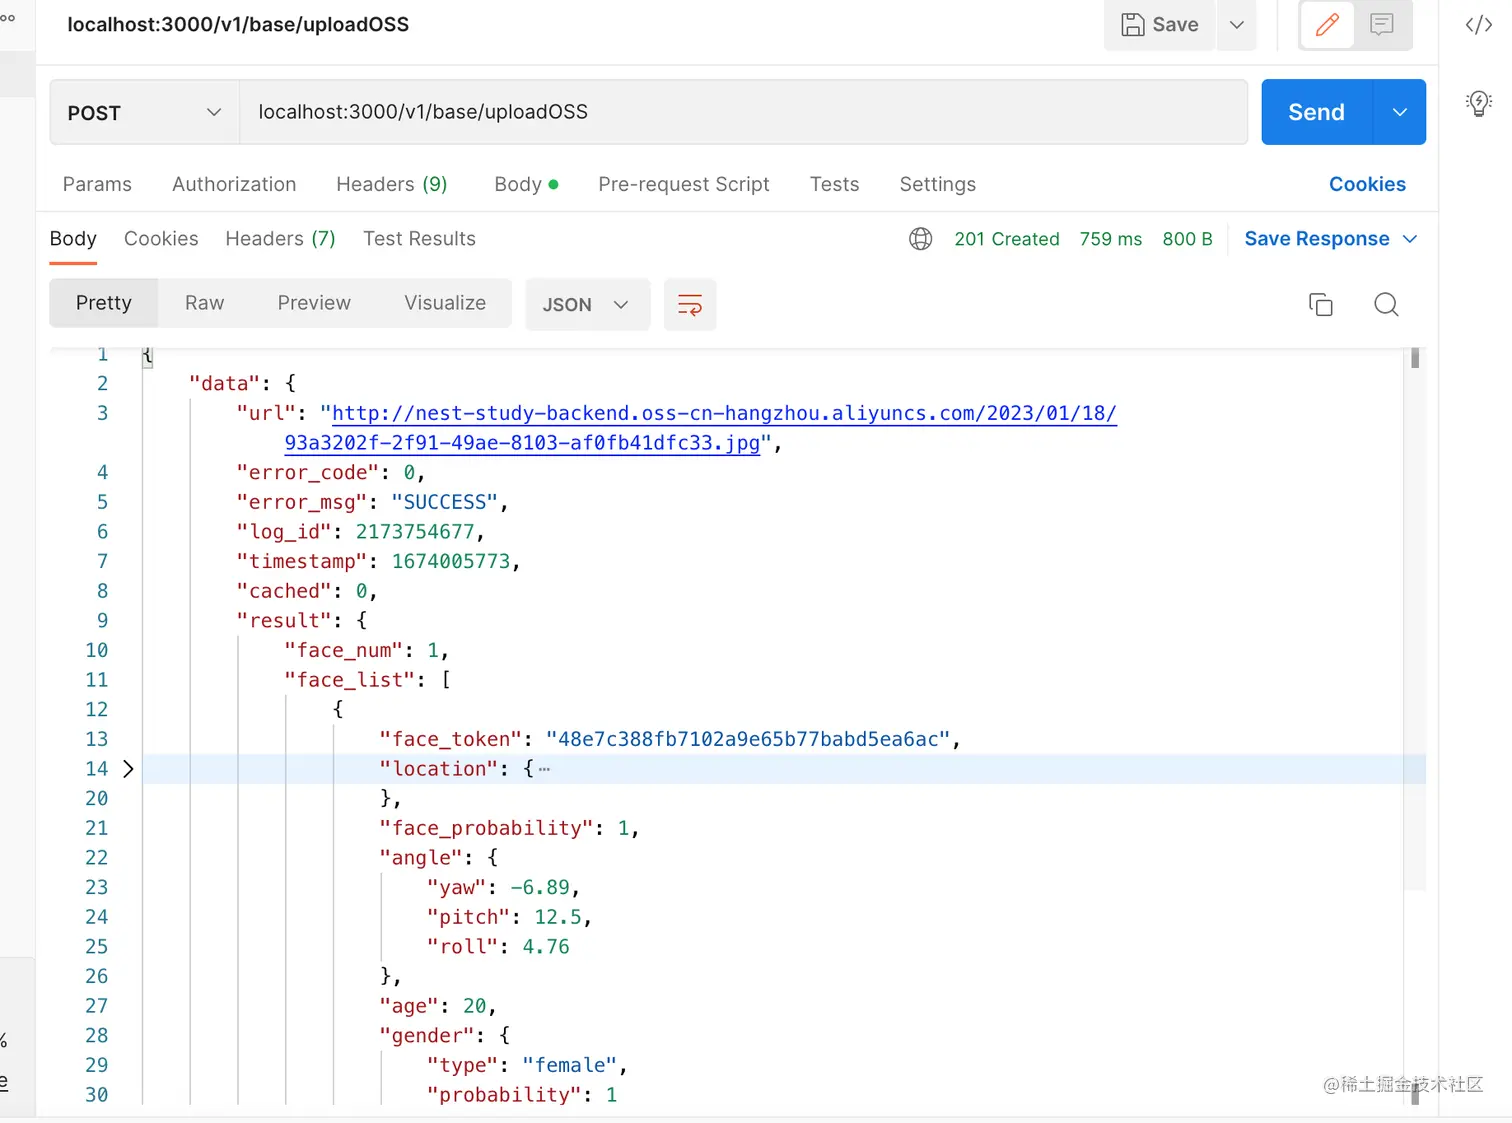1512x1123 pixels.
Task: Open the code snippet icon
Action: (1479, 25)
